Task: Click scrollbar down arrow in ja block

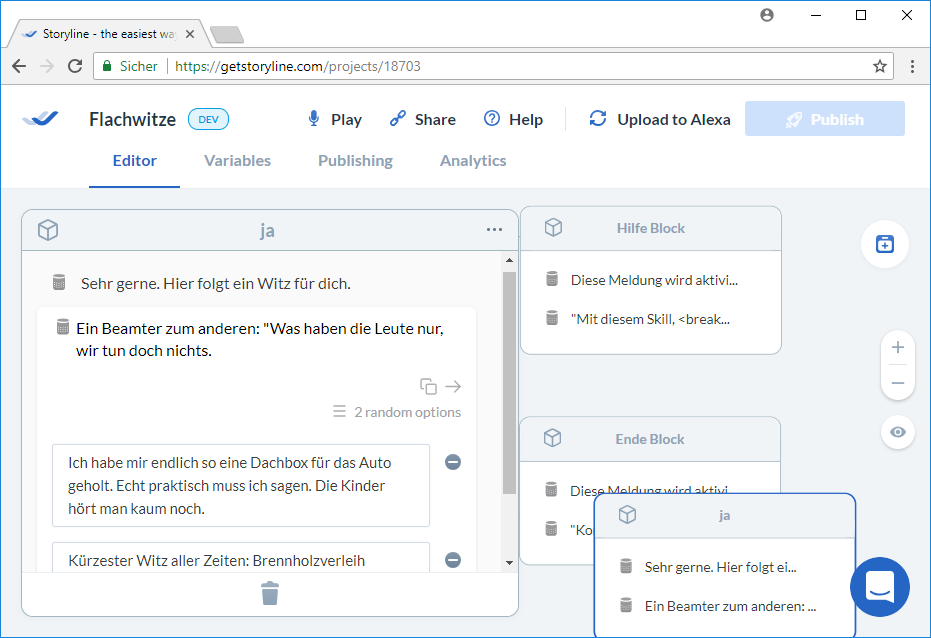Action: point(509,562)
